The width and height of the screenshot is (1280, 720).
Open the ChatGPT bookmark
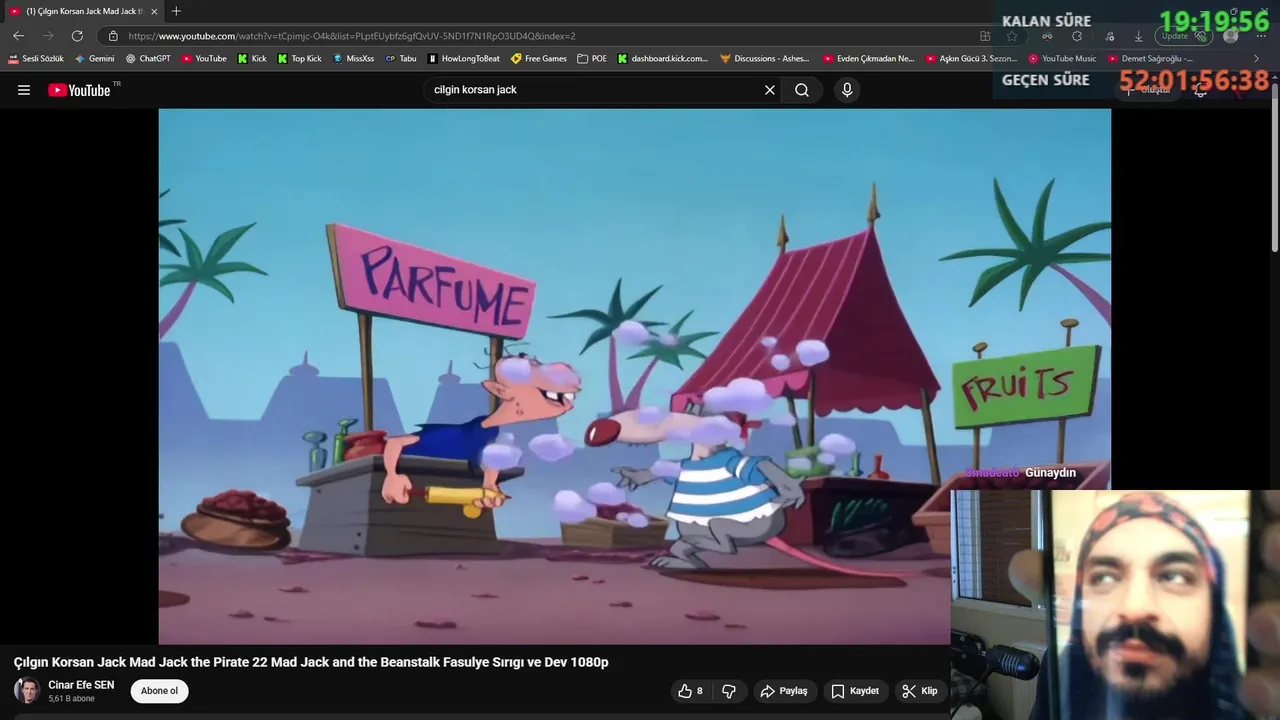148,59
